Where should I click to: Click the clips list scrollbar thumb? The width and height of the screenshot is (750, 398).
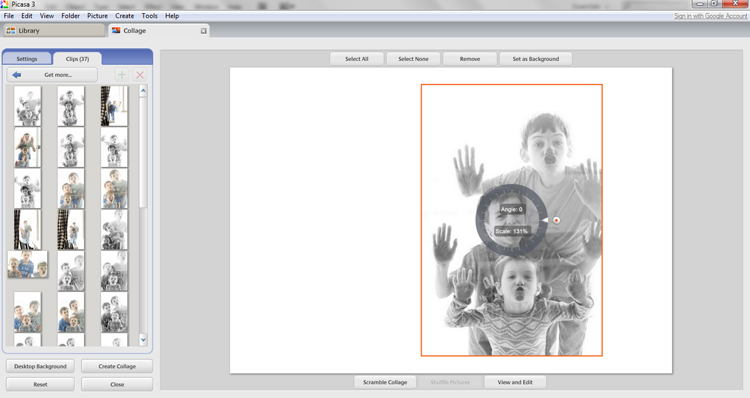143,152
